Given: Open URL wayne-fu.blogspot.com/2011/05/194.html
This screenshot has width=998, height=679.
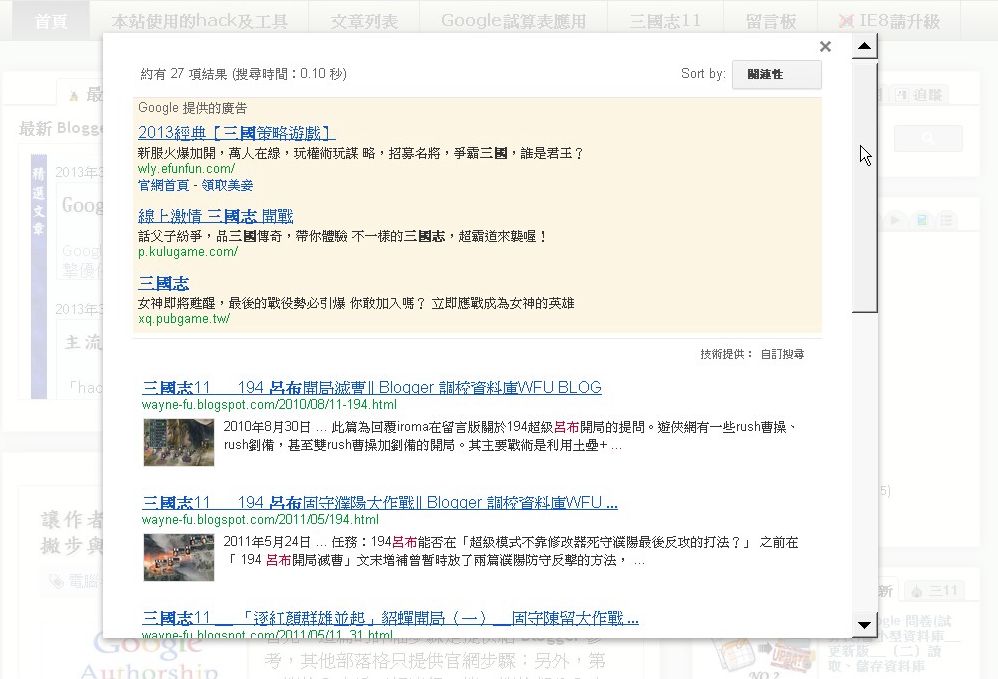Looking at the screenshot, I should (260, 520).
